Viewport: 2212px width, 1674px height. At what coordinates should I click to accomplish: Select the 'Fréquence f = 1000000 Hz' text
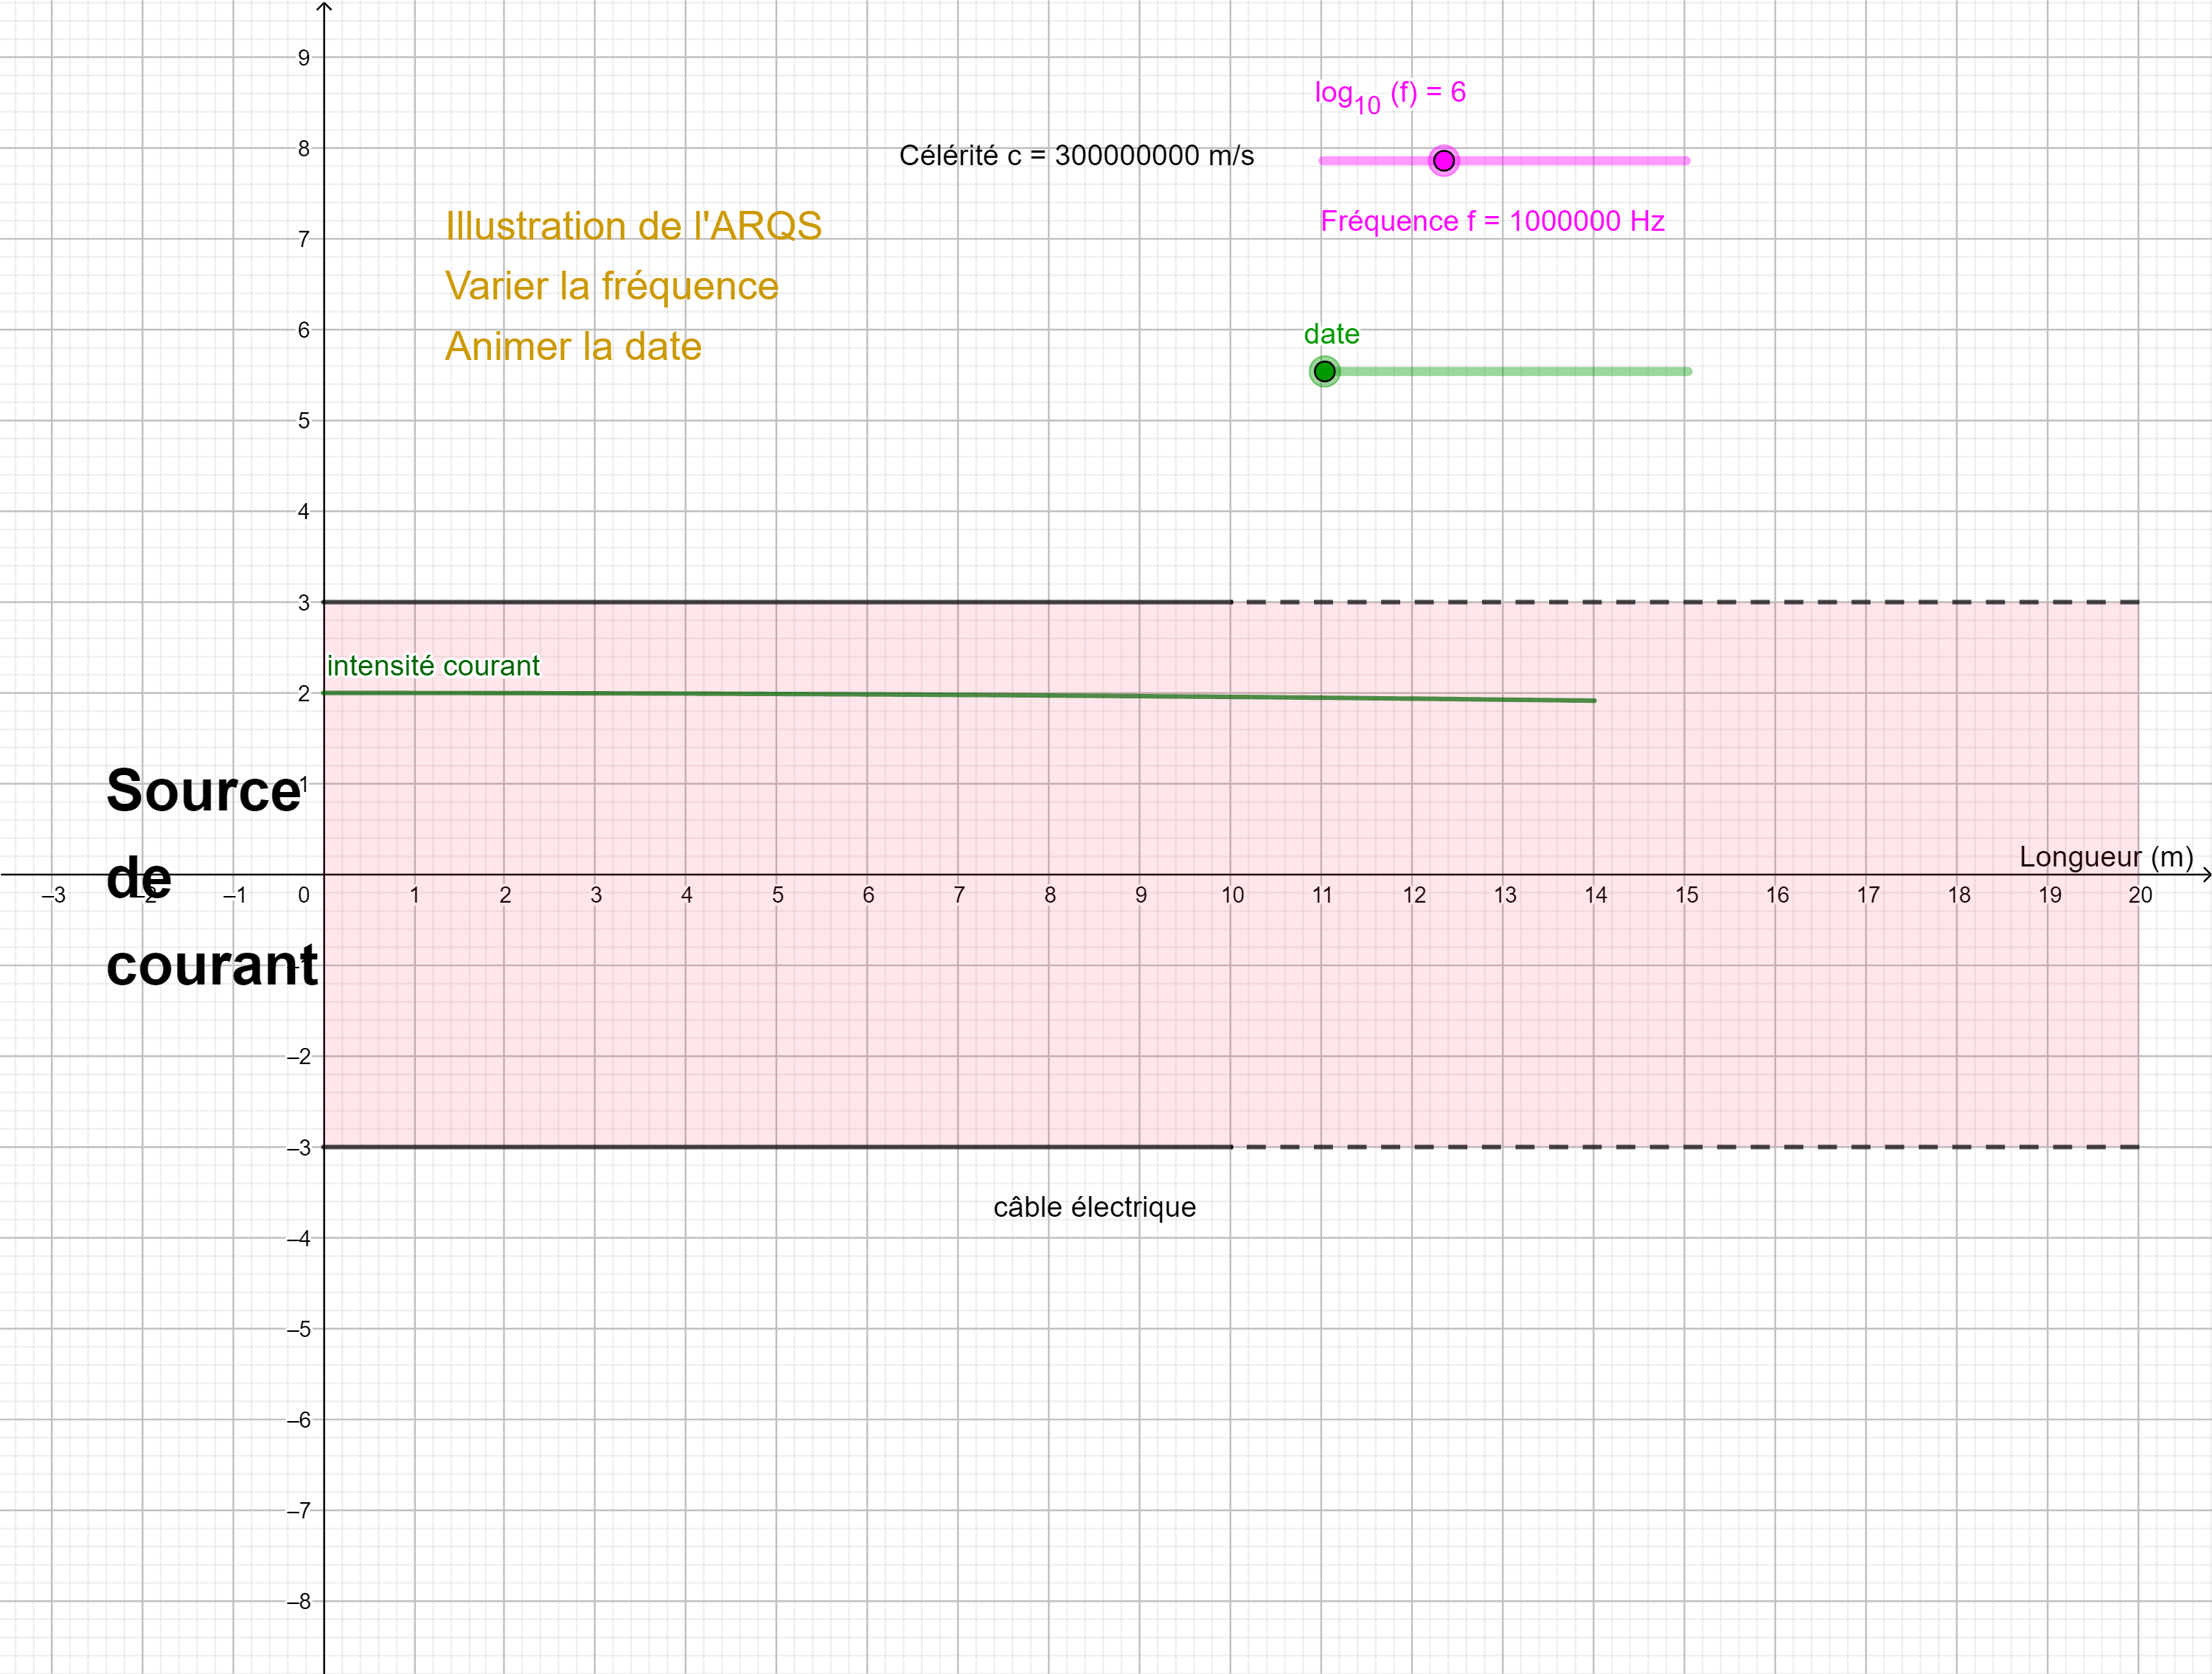coord(1492,221)
